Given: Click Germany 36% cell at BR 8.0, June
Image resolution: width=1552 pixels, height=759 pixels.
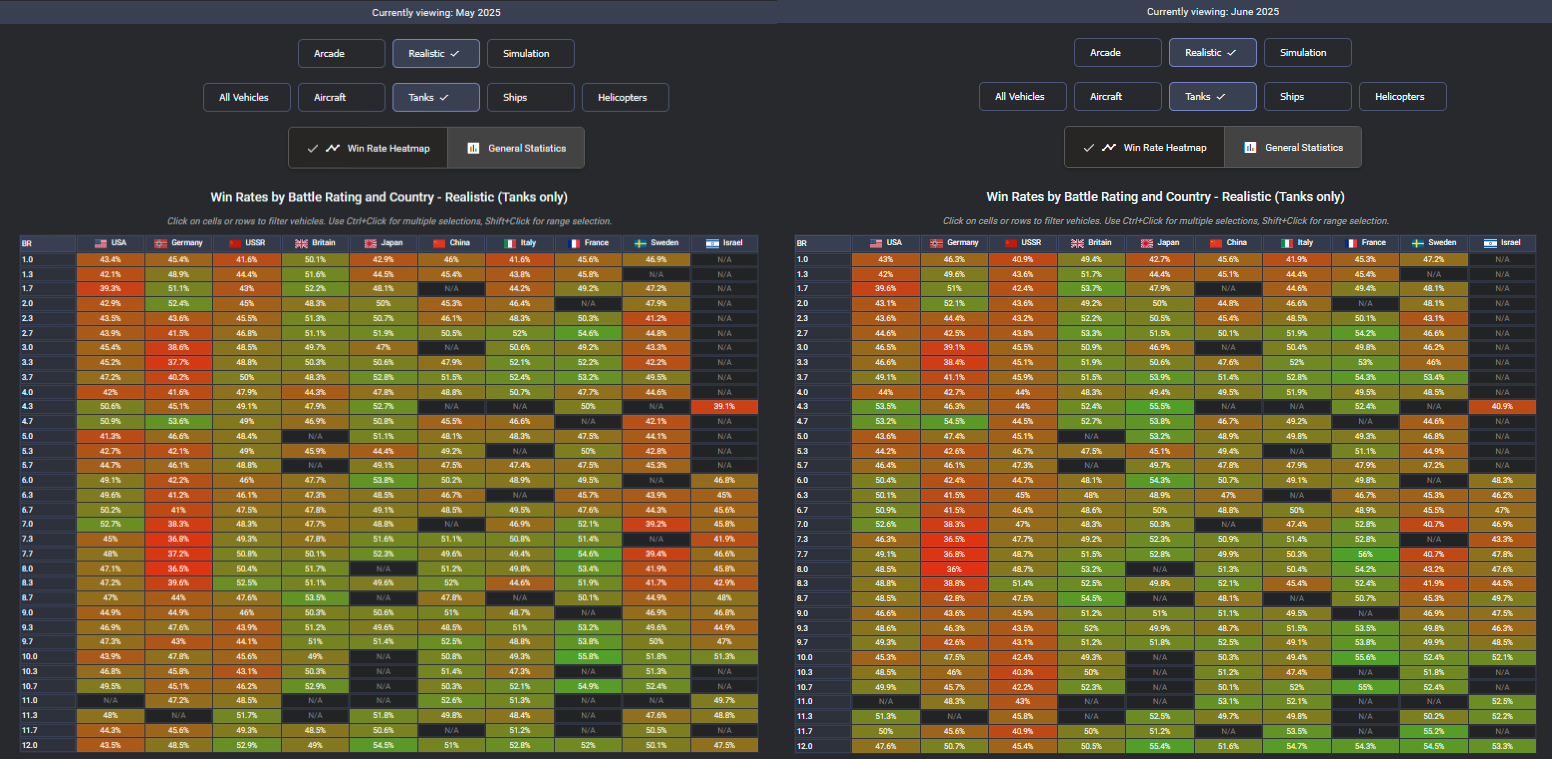Looking at the screenshot, I should coord(954,568).
